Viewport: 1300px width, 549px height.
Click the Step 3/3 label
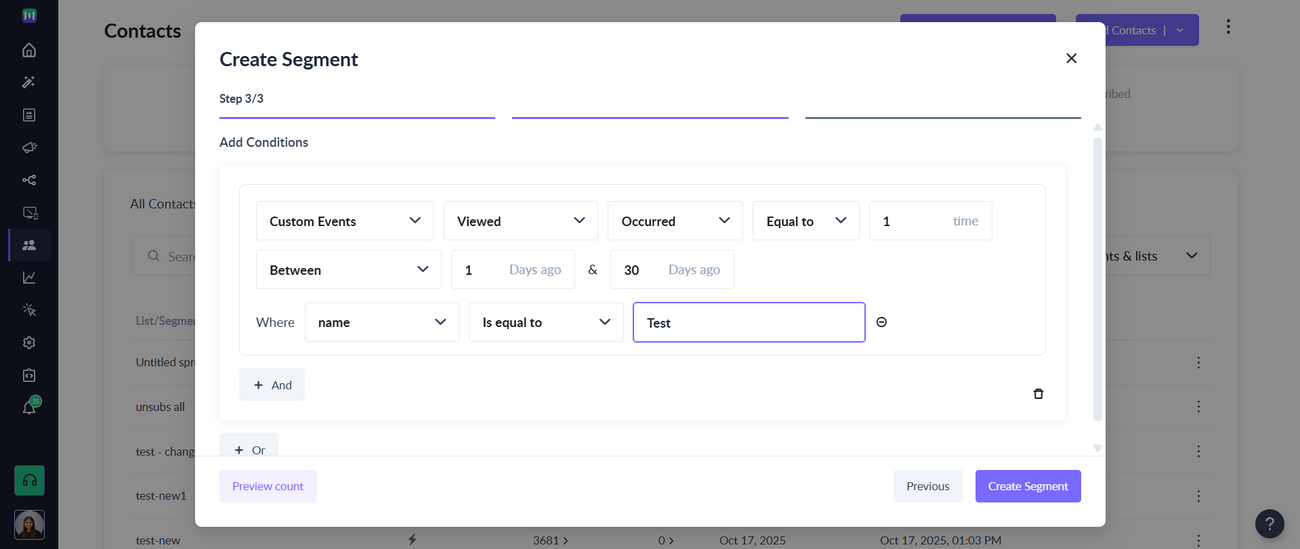241,98
